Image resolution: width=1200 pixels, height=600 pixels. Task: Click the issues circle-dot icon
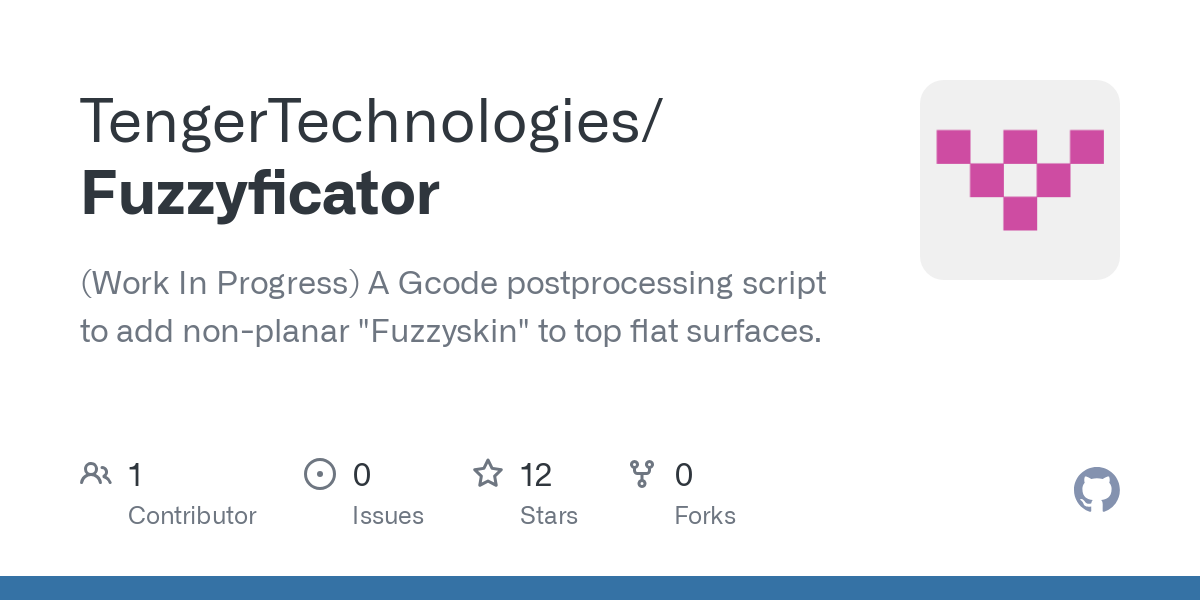[319, 473]
